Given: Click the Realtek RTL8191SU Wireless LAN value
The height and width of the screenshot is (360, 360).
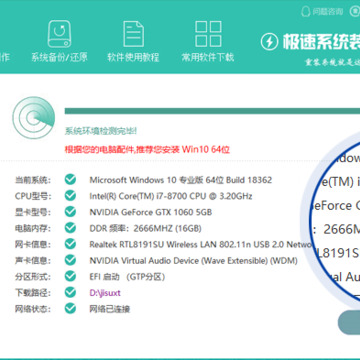Looking at the screenshot, I should pyautogui.click(x=201, y=245).
